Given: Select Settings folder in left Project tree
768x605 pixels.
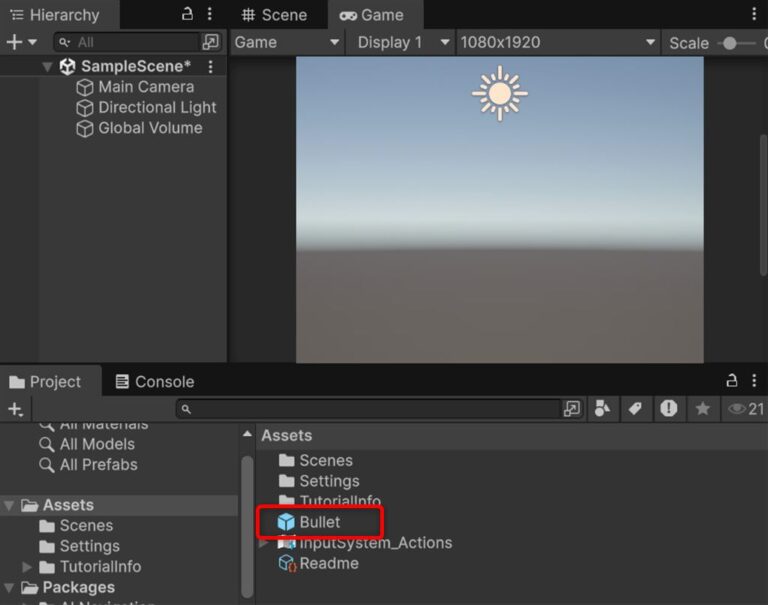Looking at the screenshot, I should 89,546.
